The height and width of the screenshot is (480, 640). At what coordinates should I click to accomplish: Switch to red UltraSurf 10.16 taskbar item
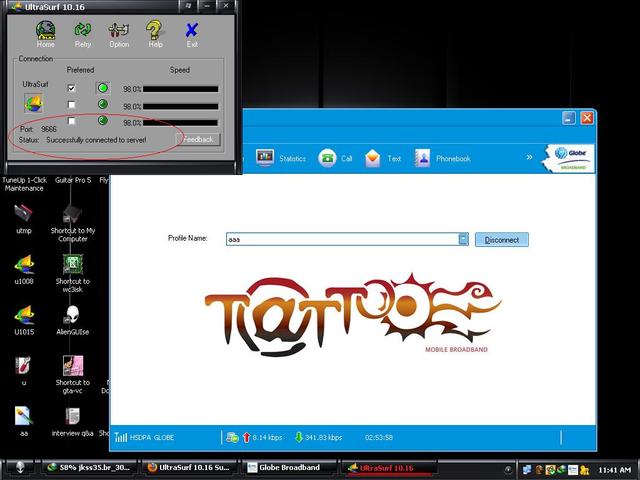pos(388,468)
